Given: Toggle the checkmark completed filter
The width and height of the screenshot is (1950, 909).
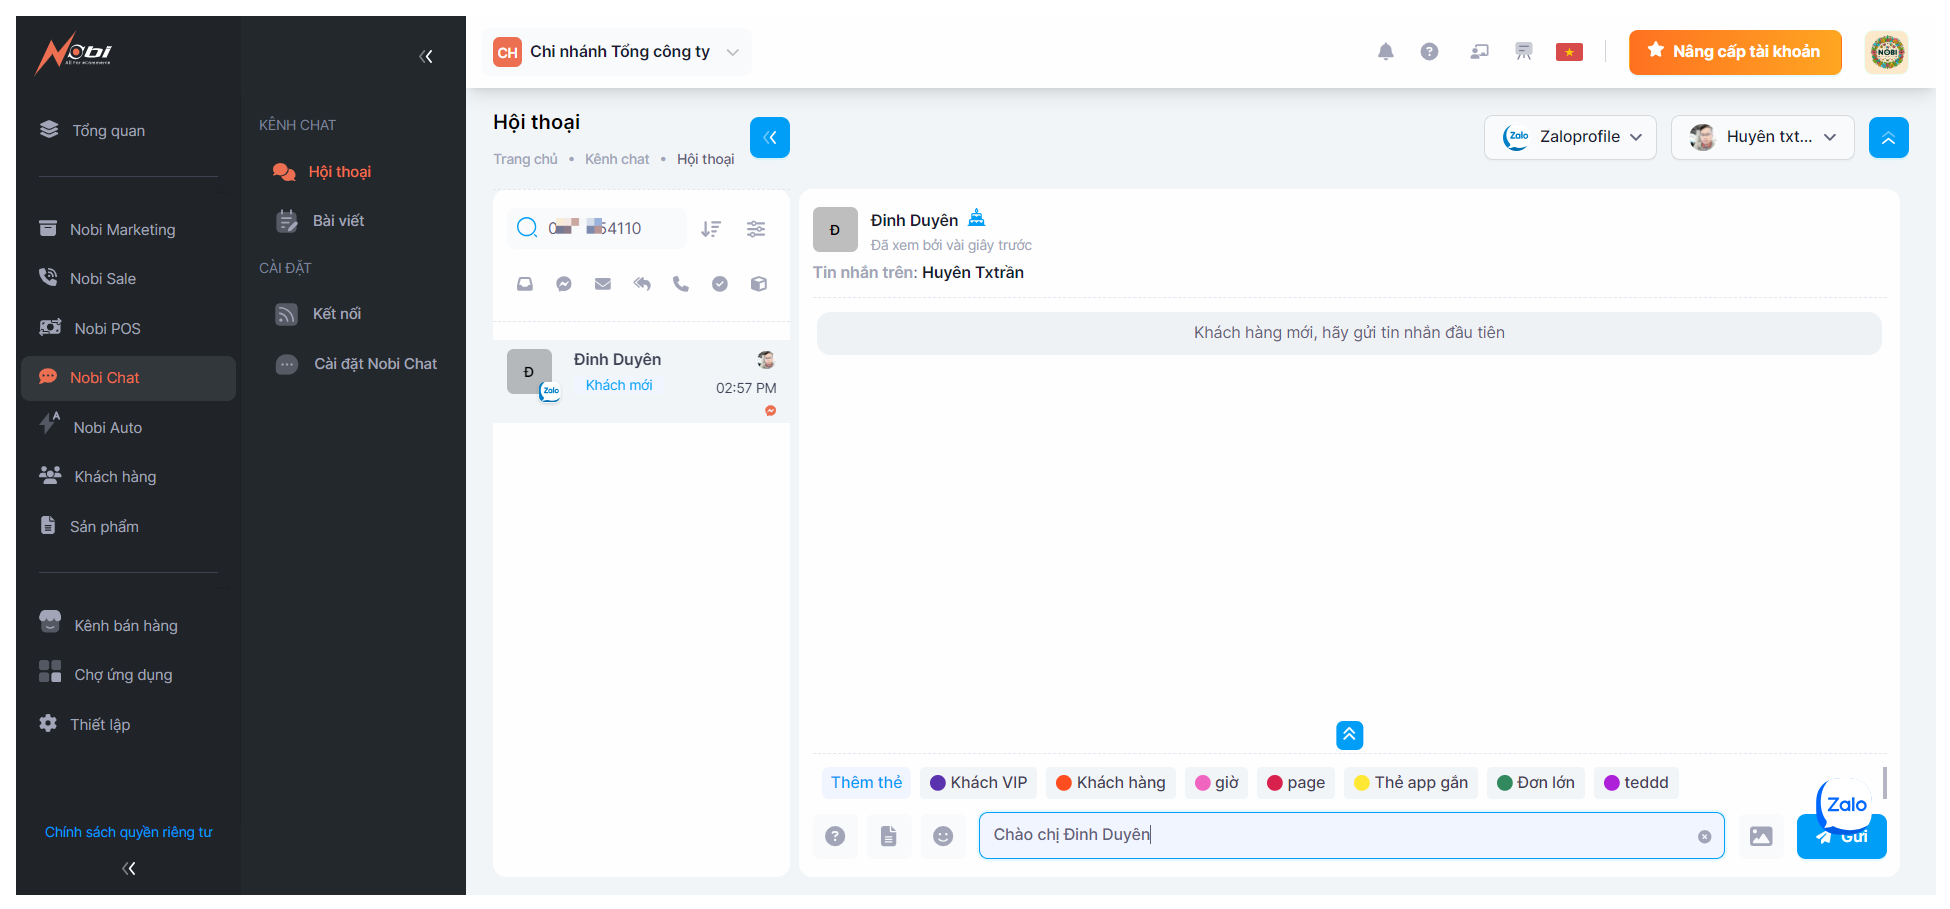Looking at the screenshot, I should 719,284.
